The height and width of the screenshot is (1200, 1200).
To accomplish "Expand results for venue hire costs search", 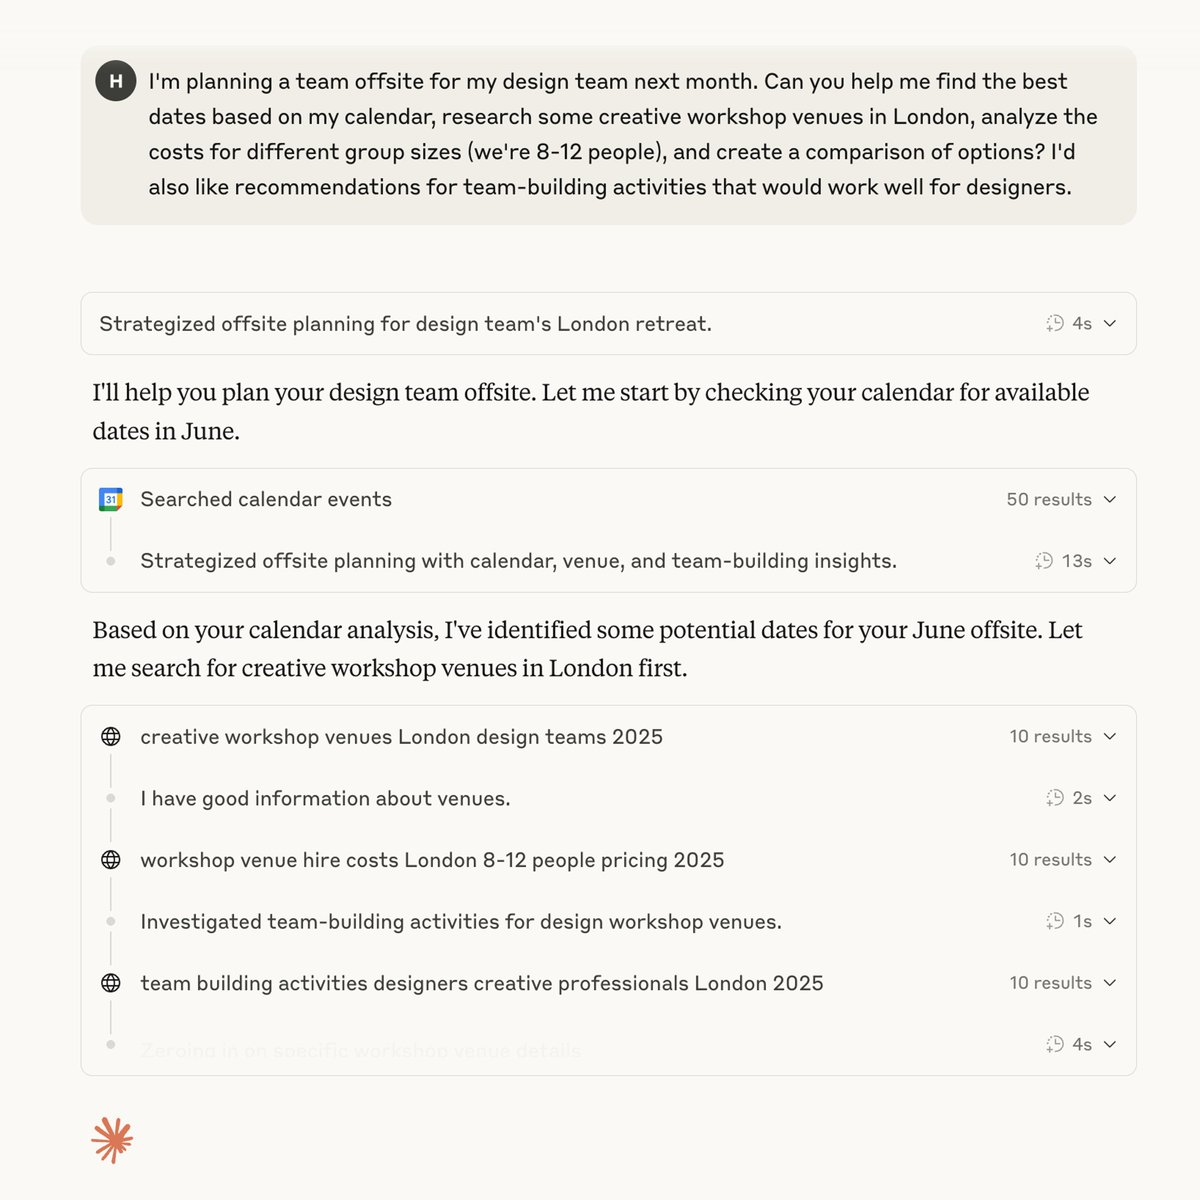I will coord(1109,860).
